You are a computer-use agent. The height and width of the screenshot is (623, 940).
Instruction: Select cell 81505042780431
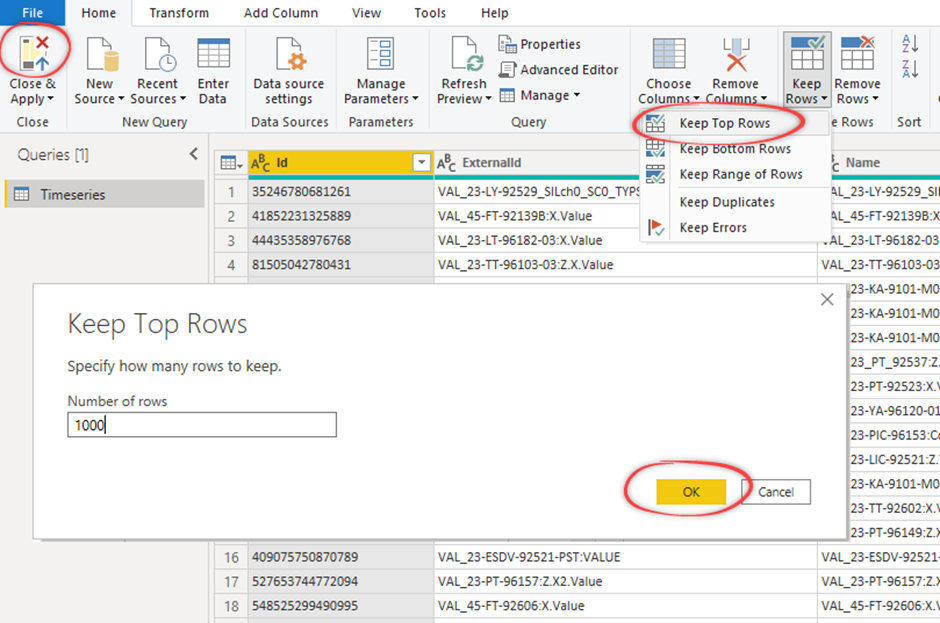[x=341, y=265]
